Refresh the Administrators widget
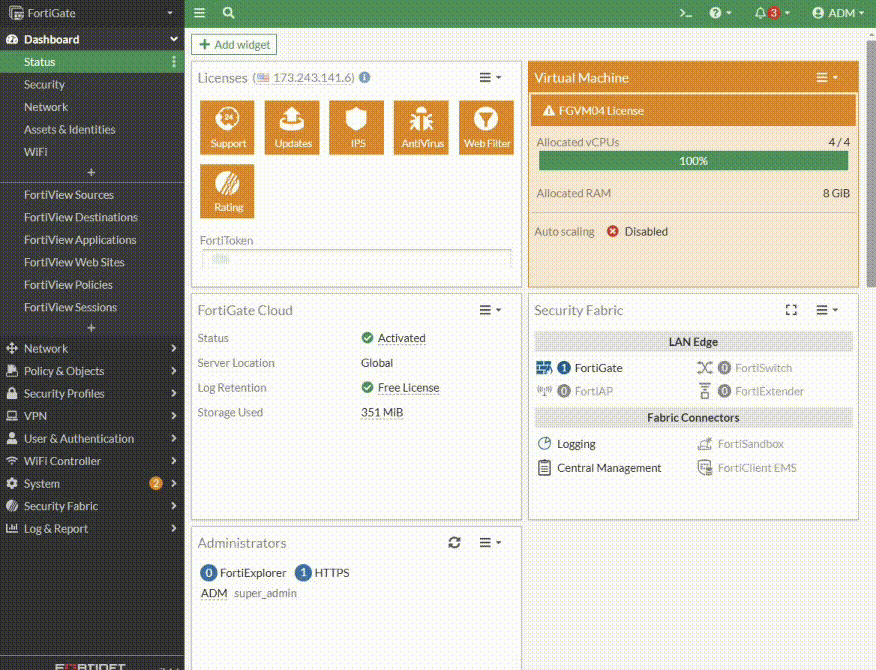 (454, 542)
